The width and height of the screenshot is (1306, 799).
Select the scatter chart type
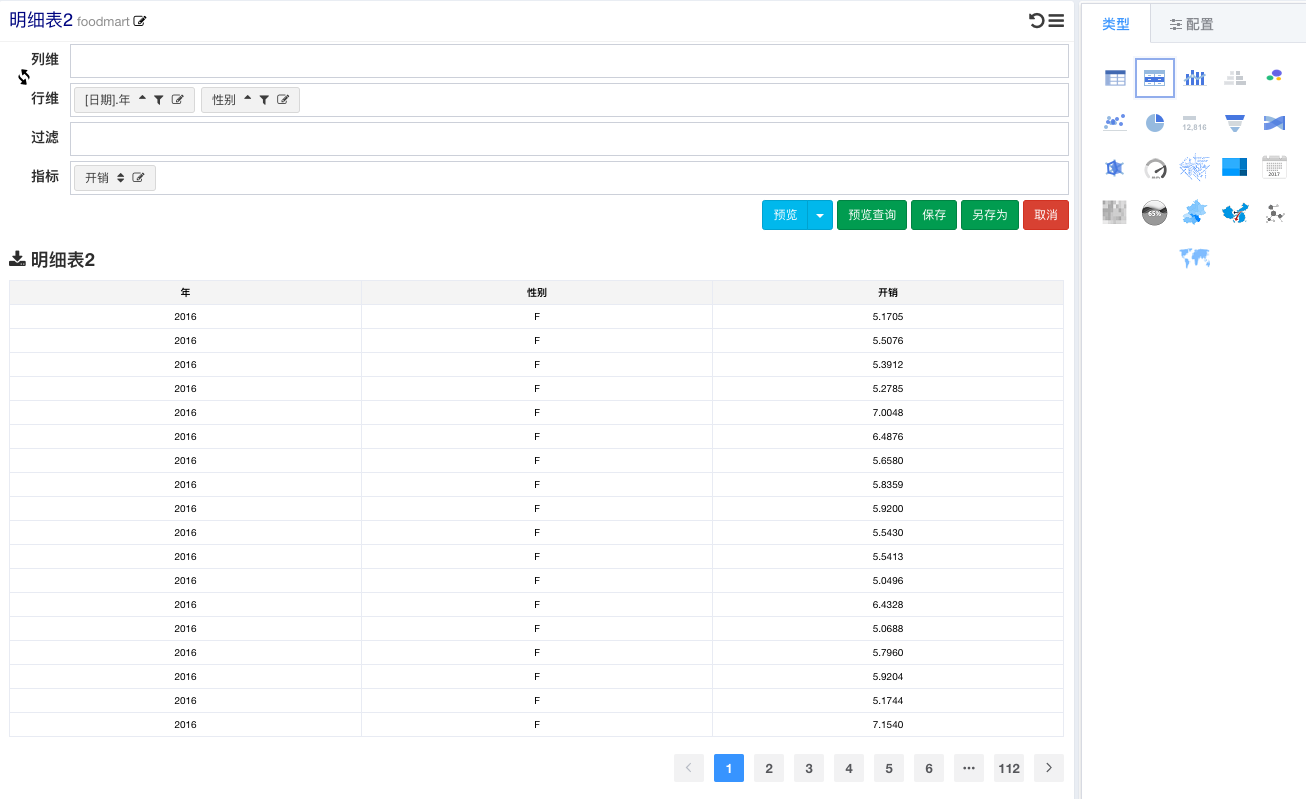coord(1114,122)
